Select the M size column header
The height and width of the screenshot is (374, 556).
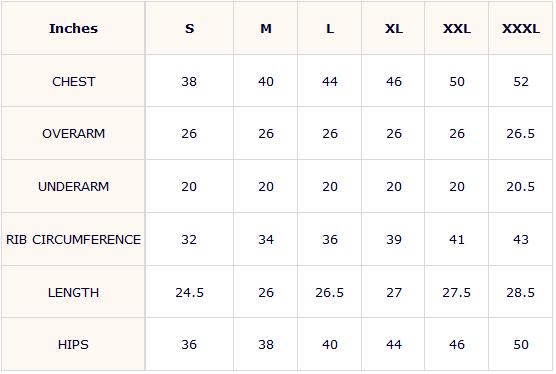pos(266,28)
